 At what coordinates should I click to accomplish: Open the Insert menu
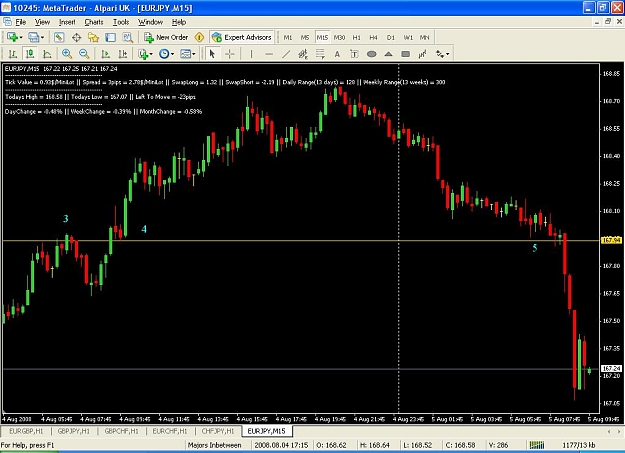[67, 22]
